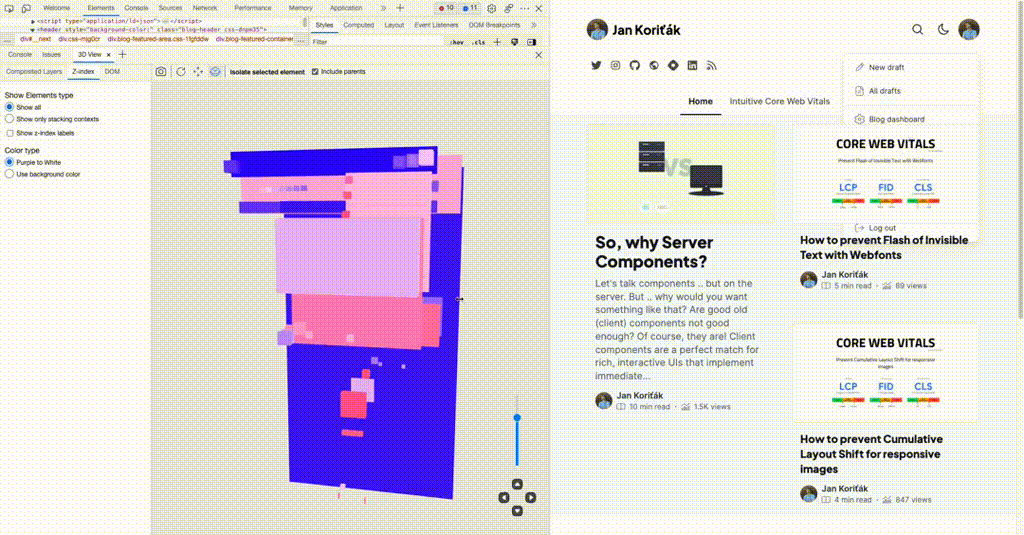
Task: Toggle the isolate selected element icon
Action: click(x=215, y=72)
